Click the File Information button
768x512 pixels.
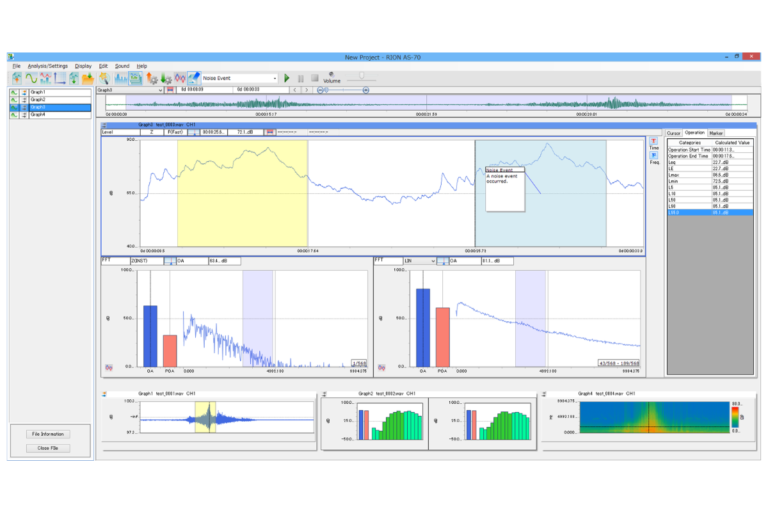pos(47,434)
